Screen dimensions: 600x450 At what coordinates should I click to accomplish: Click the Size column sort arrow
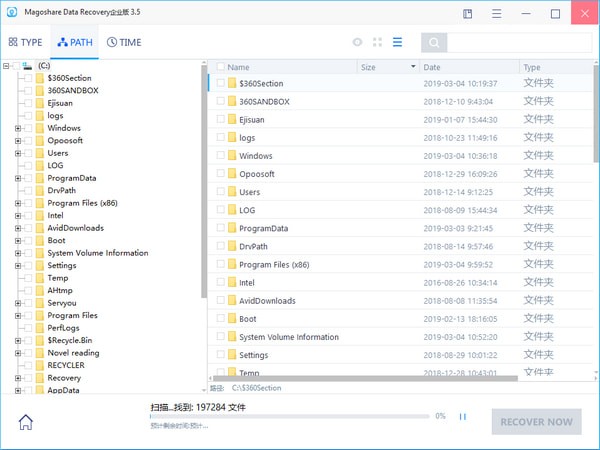413,66
